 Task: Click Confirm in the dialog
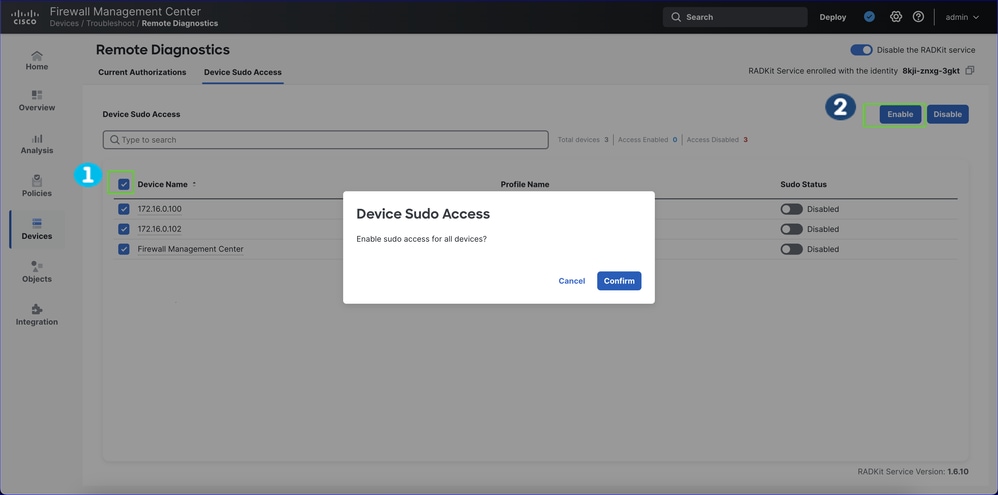pyautogui.click(x=619, y=281)
